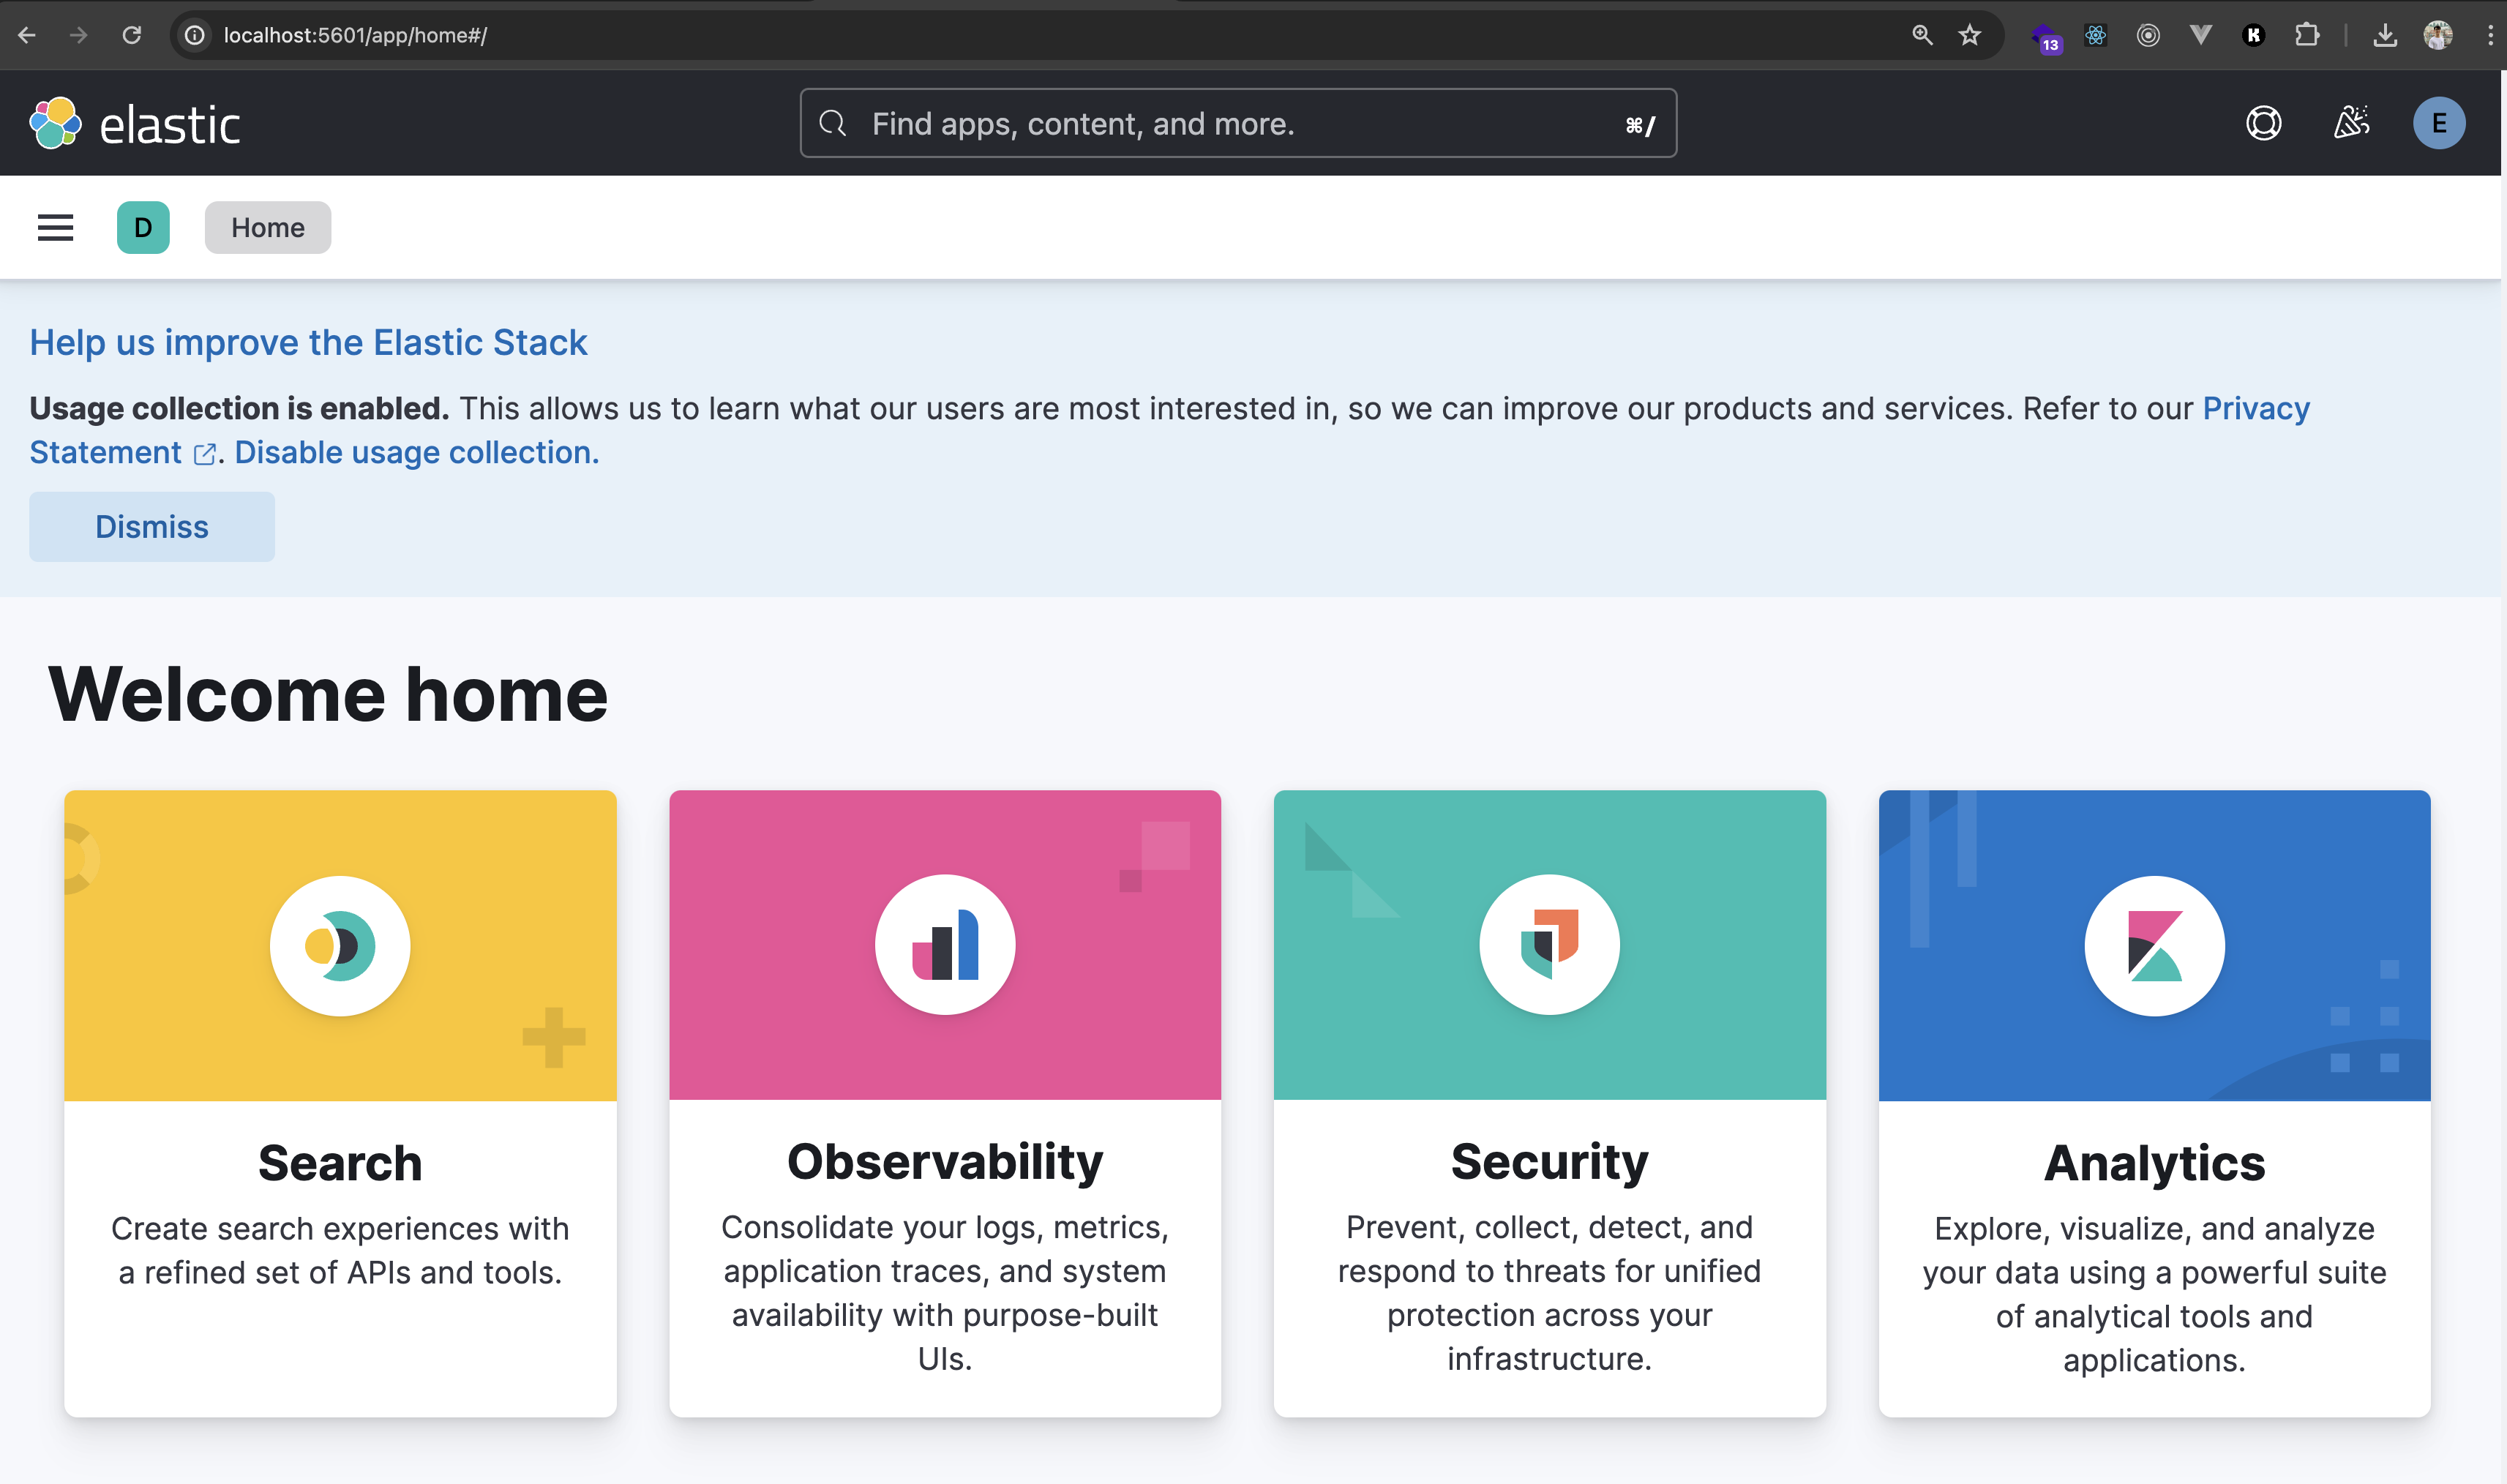Open Chrome's three-dot menu

point(2489,35)
